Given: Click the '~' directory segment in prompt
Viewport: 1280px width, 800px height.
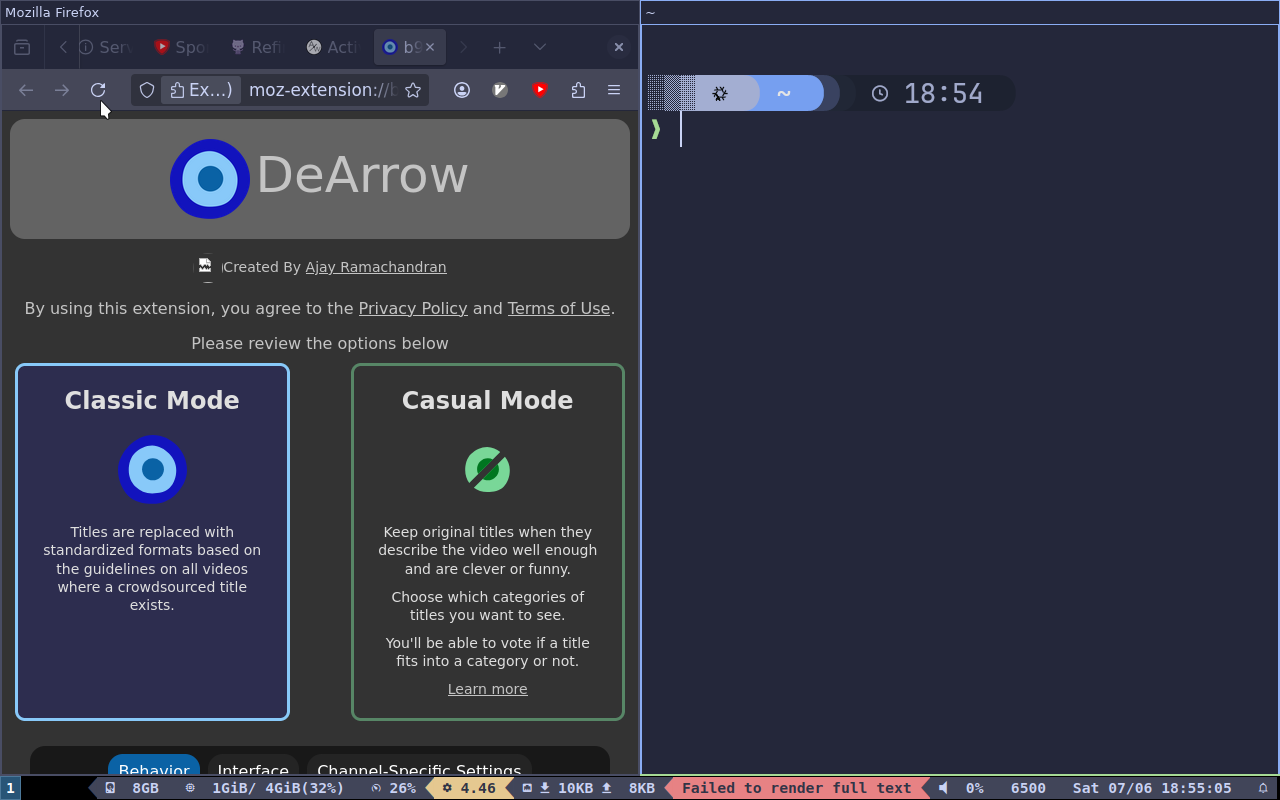Looking at the screenshot, I should 784,93.
